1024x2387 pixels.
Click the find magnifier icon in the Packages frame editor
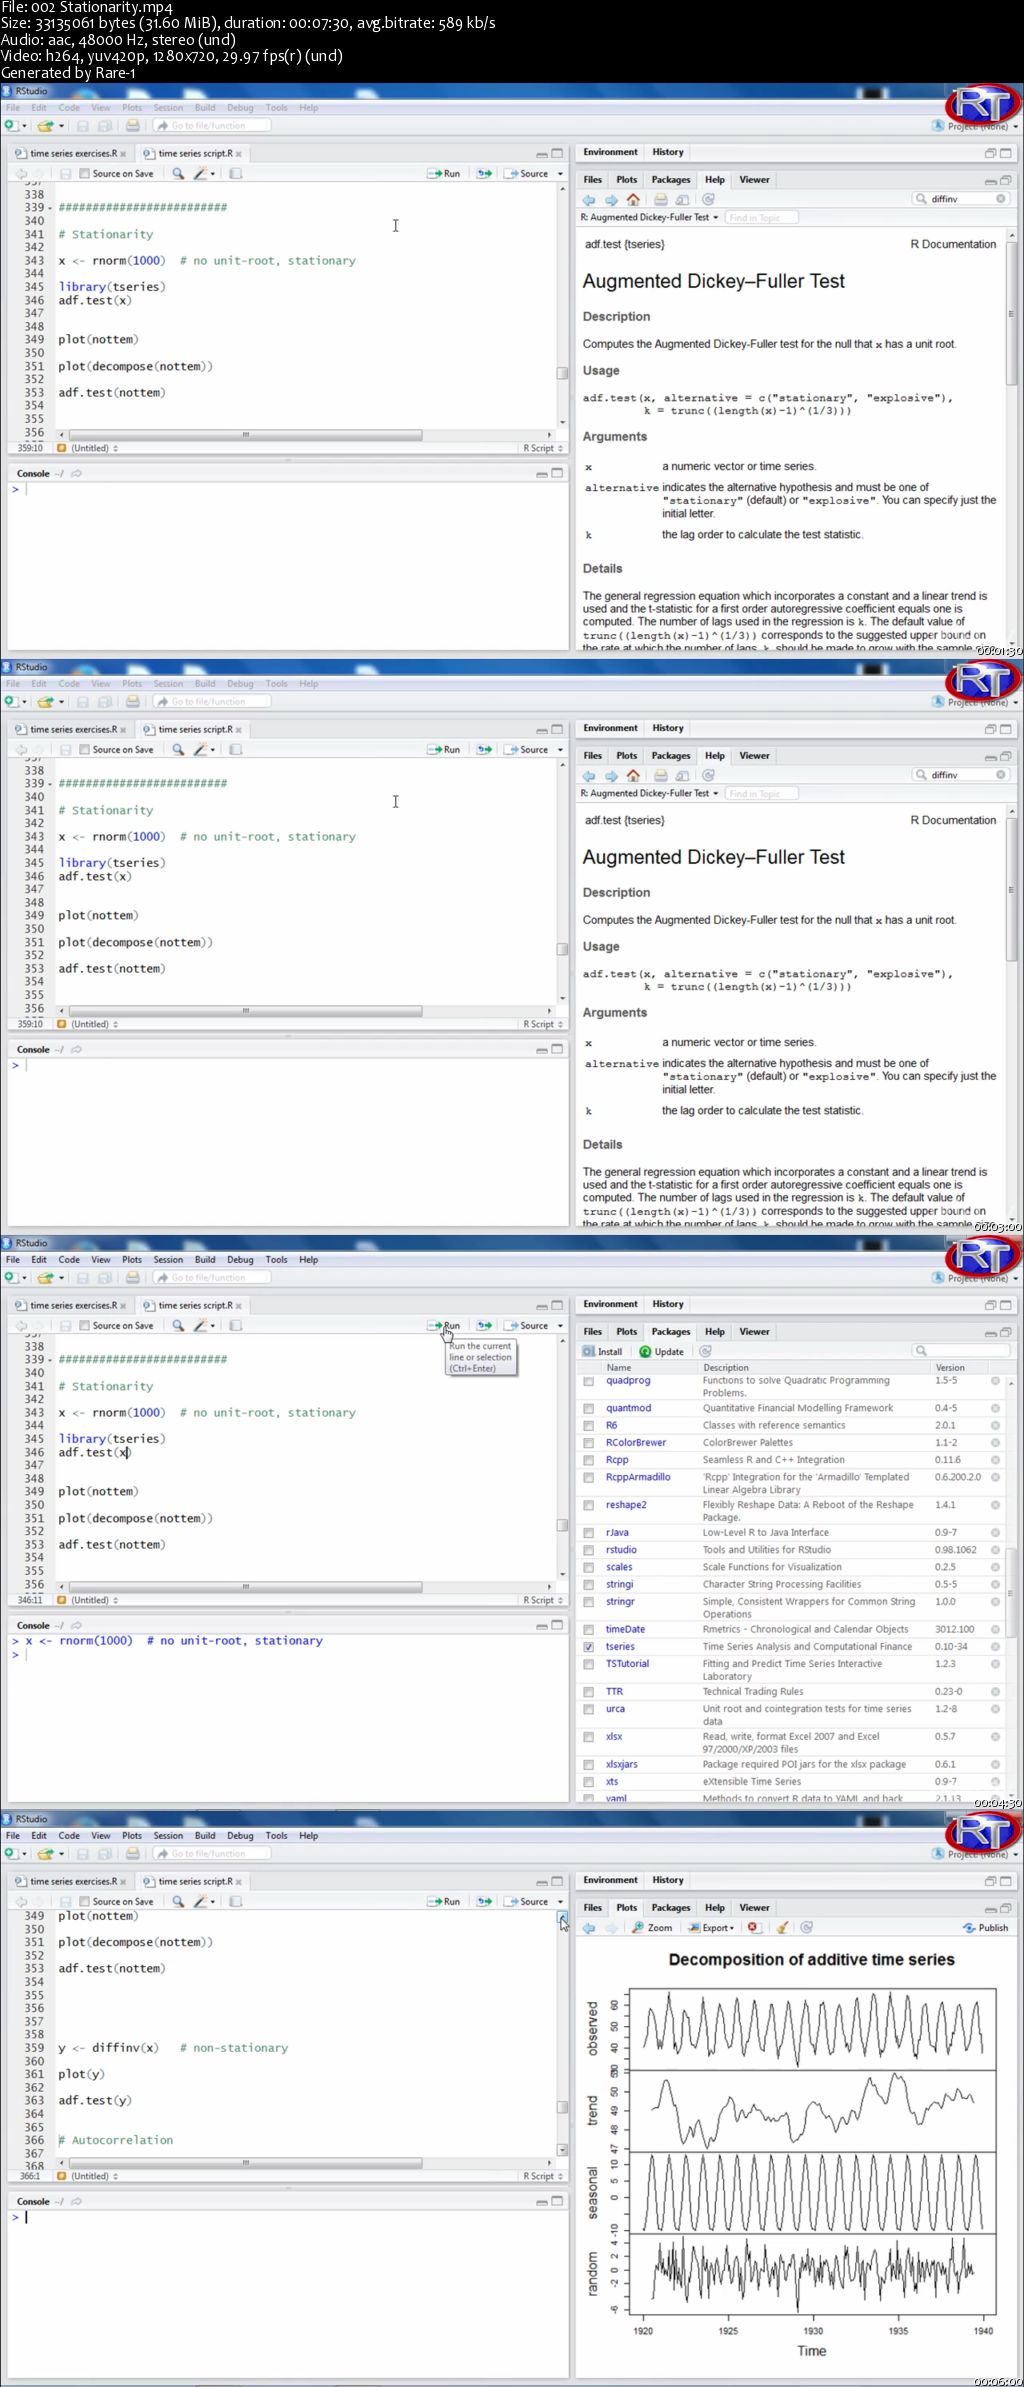point(178,1325)
